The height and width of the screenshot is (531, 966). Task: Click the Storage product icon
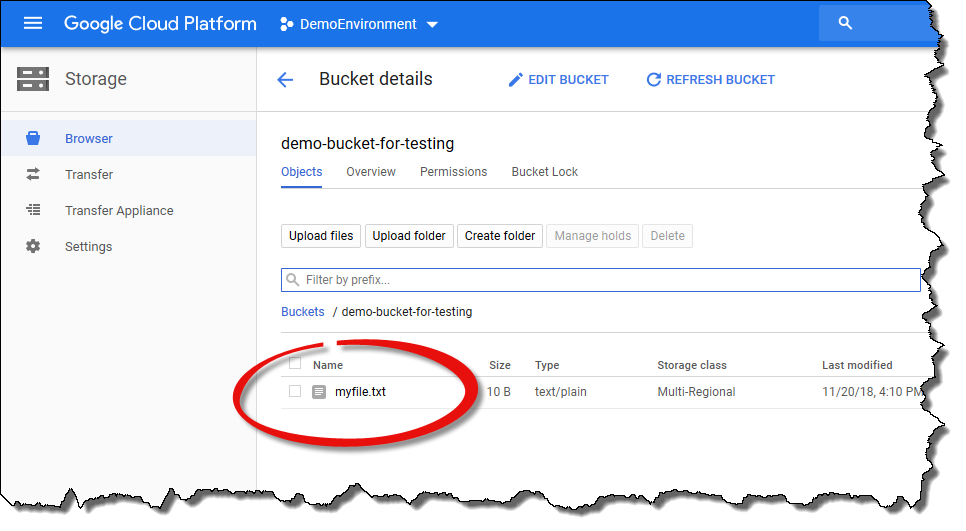(x=33, y=79)
